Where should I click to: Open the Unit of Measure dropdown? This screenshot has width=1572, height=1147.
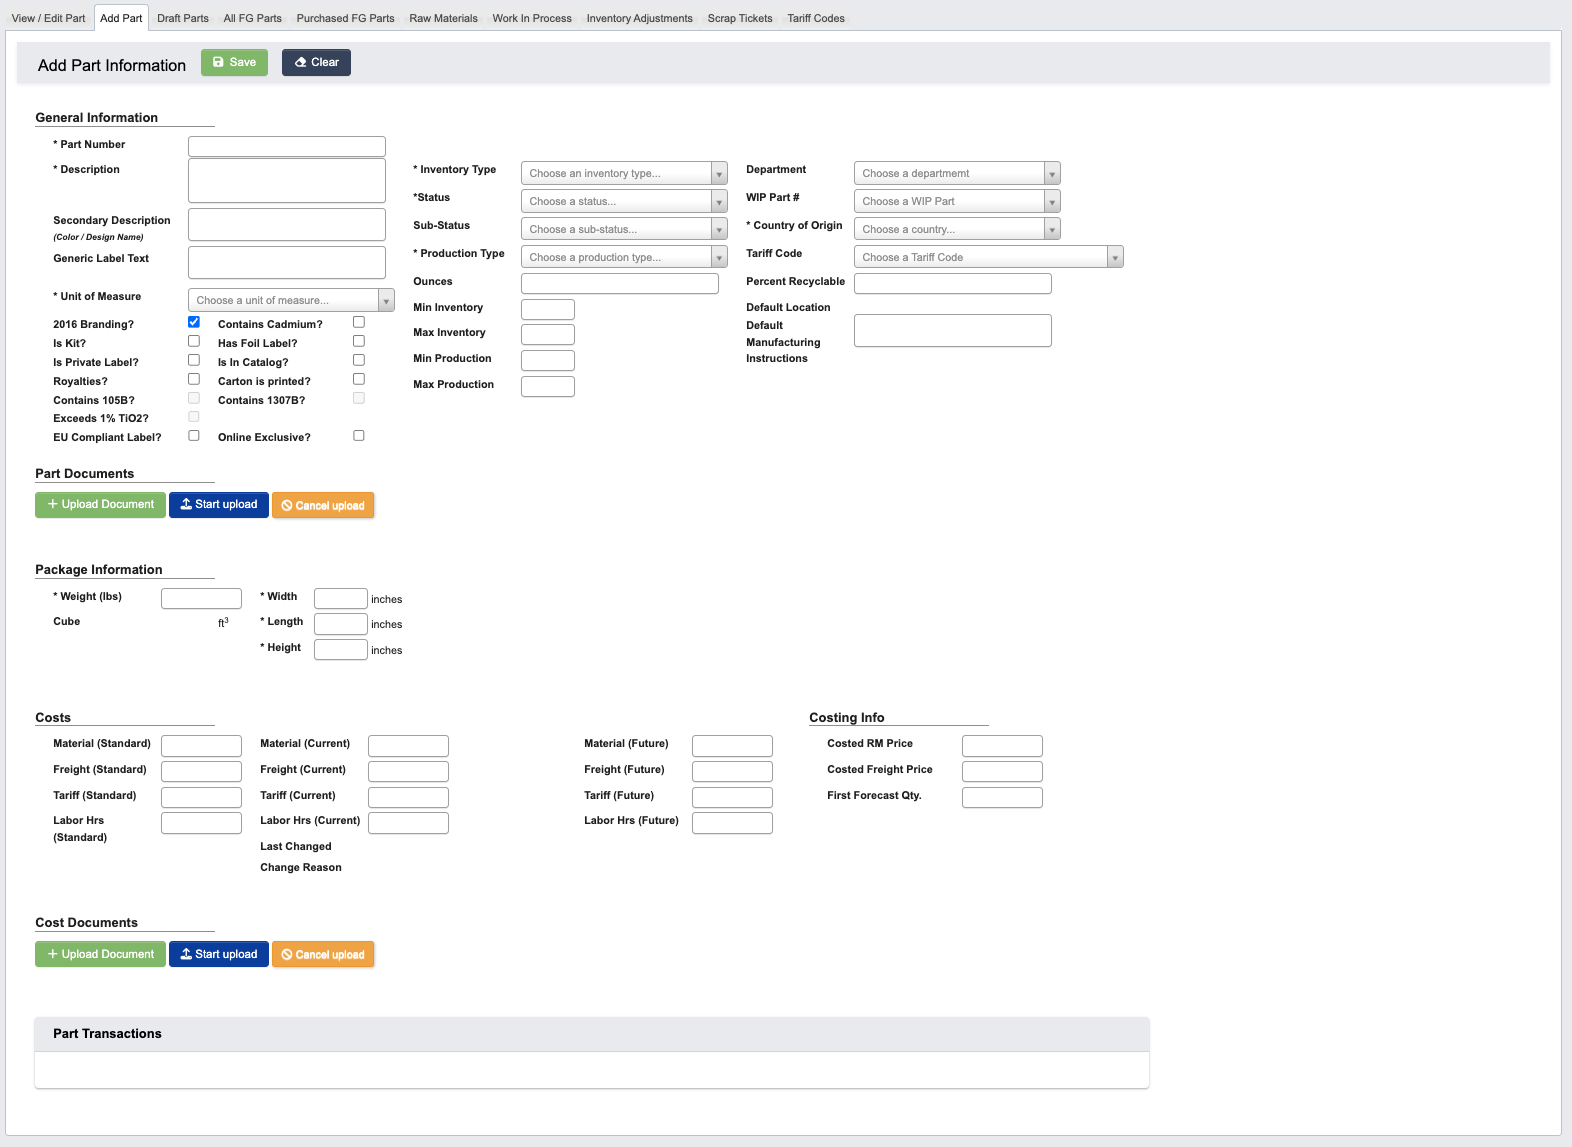291,300
